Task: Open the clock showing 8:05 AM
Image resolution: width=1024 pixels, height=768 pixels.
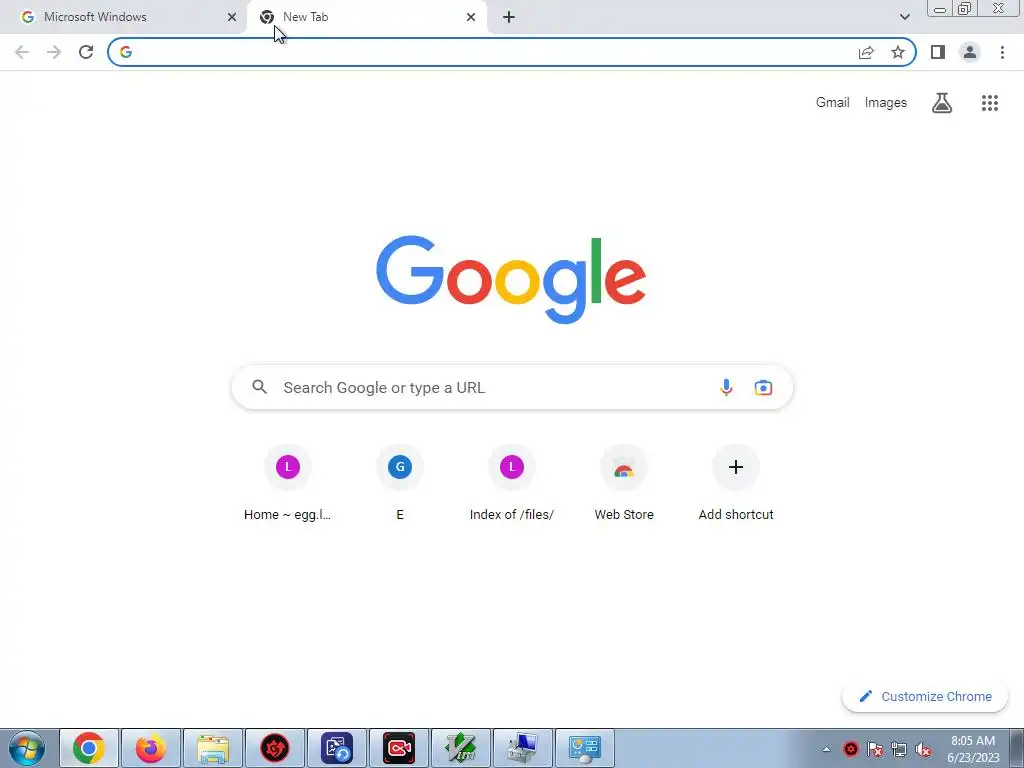Action: pyautogui.click(x=973, y=749)
